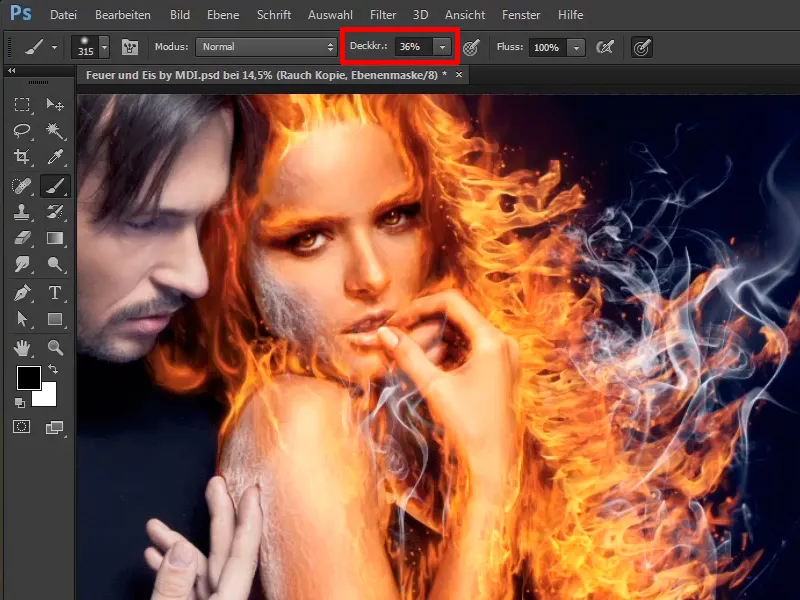Image resolution: width=800 pixels, height=600 pixels.
Task: Reset default foreground and background colors
Action: click(19, 403)
